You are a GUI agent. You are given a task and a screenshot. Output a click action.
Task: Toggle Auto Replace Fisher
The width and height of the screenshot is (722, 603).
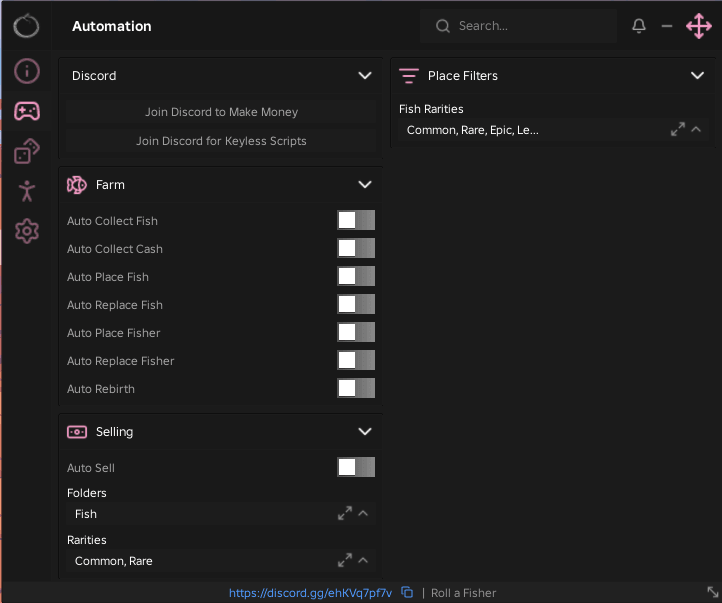356,360
